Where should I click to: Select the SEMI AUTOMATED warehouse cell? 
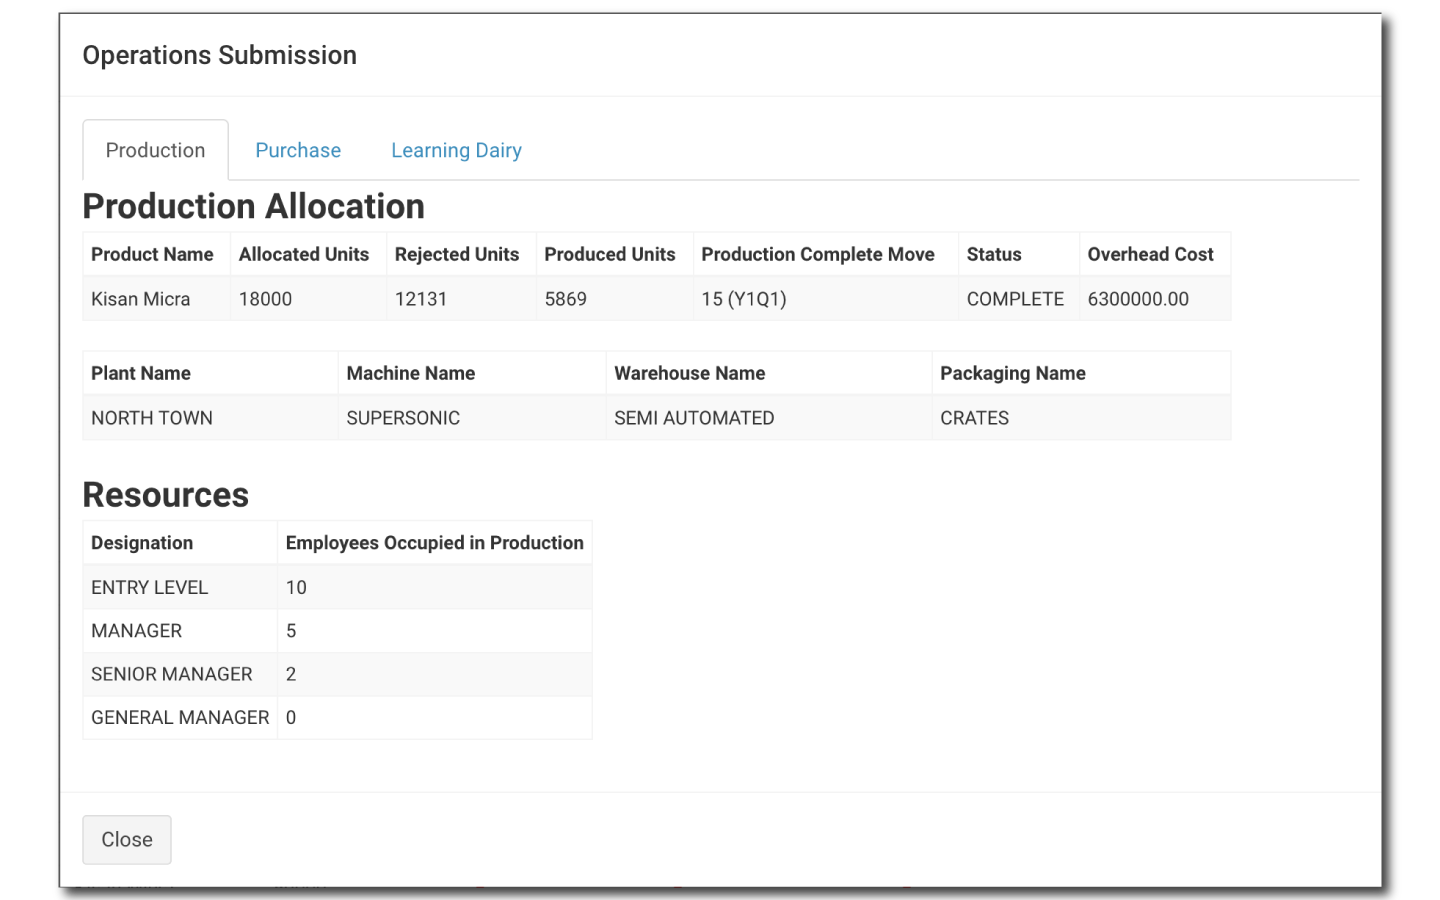(694, 417)
